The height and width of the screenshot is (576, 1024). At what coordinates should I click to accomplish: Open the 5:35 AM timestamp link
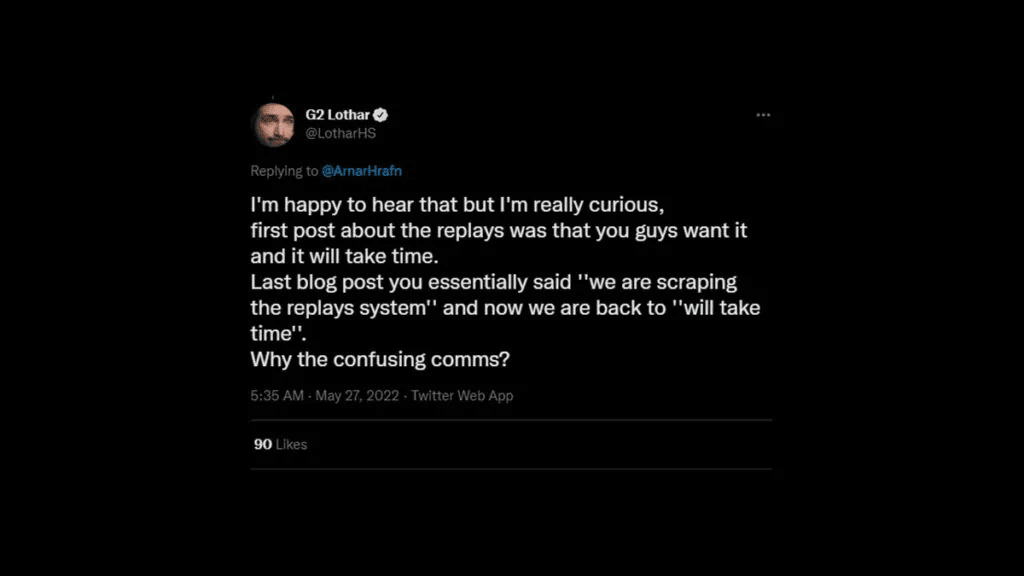[x=277, y=395]
